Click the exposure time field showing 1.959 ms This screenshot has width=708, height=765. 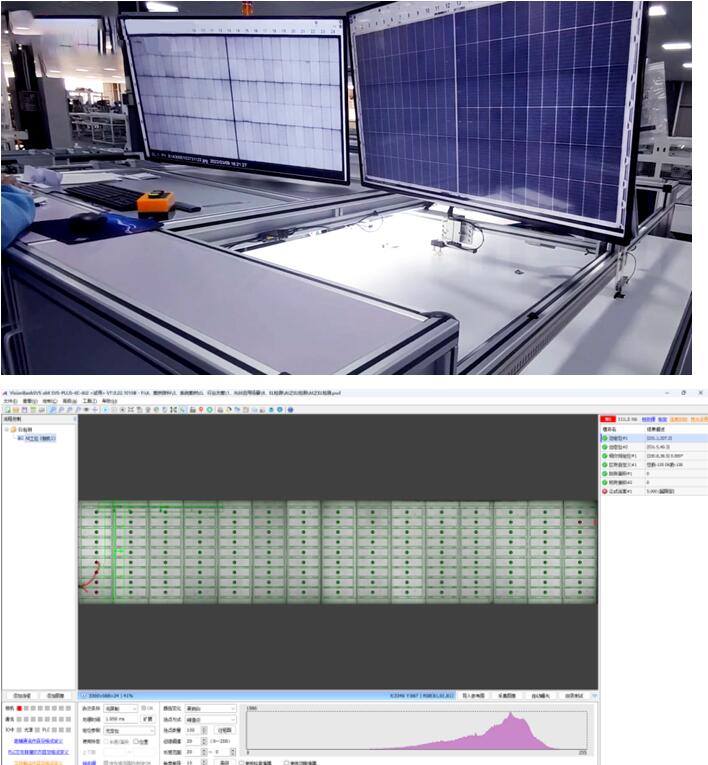click(121, 719)
